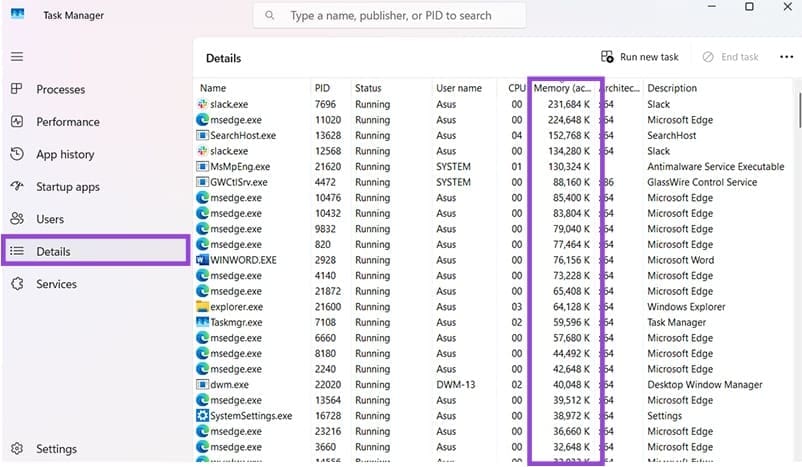The image size is (802, 467).
Task: Click the search box to find a process
Action: (389, 15)
